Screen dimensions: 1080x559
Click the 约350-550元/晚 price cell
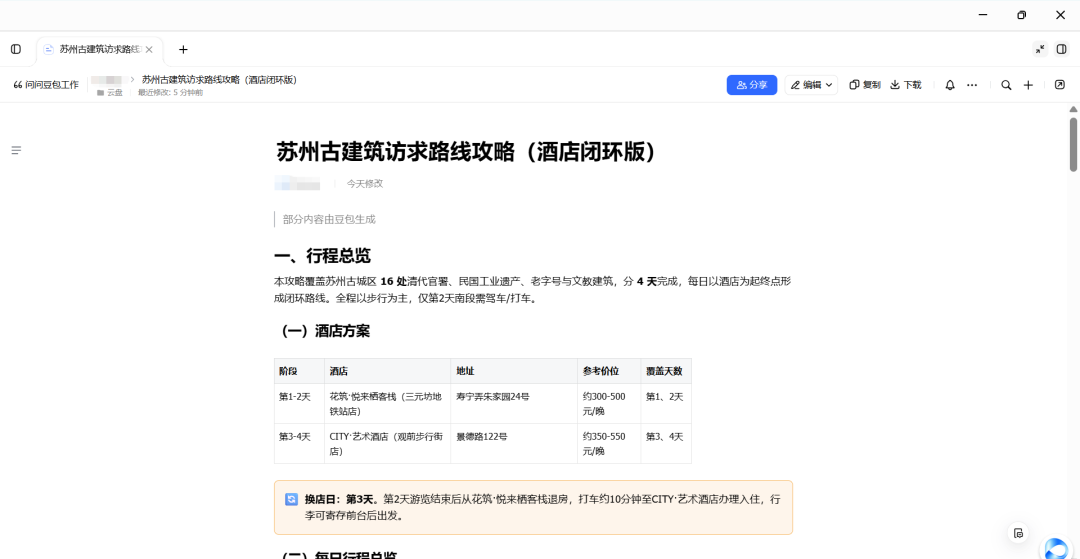point(609,443)
